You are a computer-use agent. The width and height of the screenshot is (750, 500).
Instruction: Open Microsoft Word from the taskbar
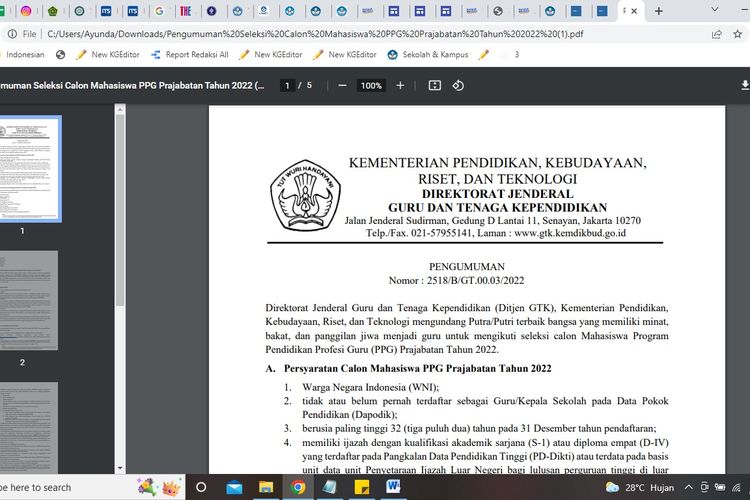pyautogui.click(x=391, y=487)
